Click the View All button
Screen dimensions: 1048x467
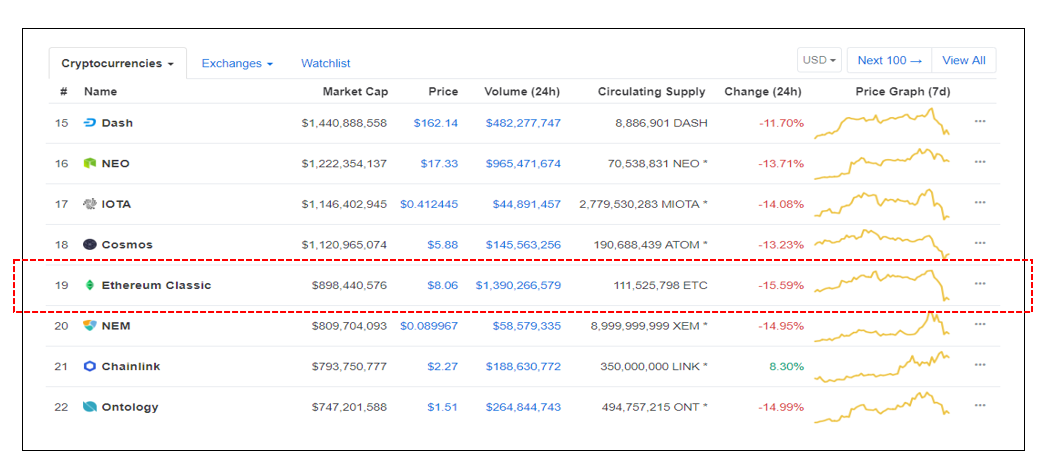(963, 60)
